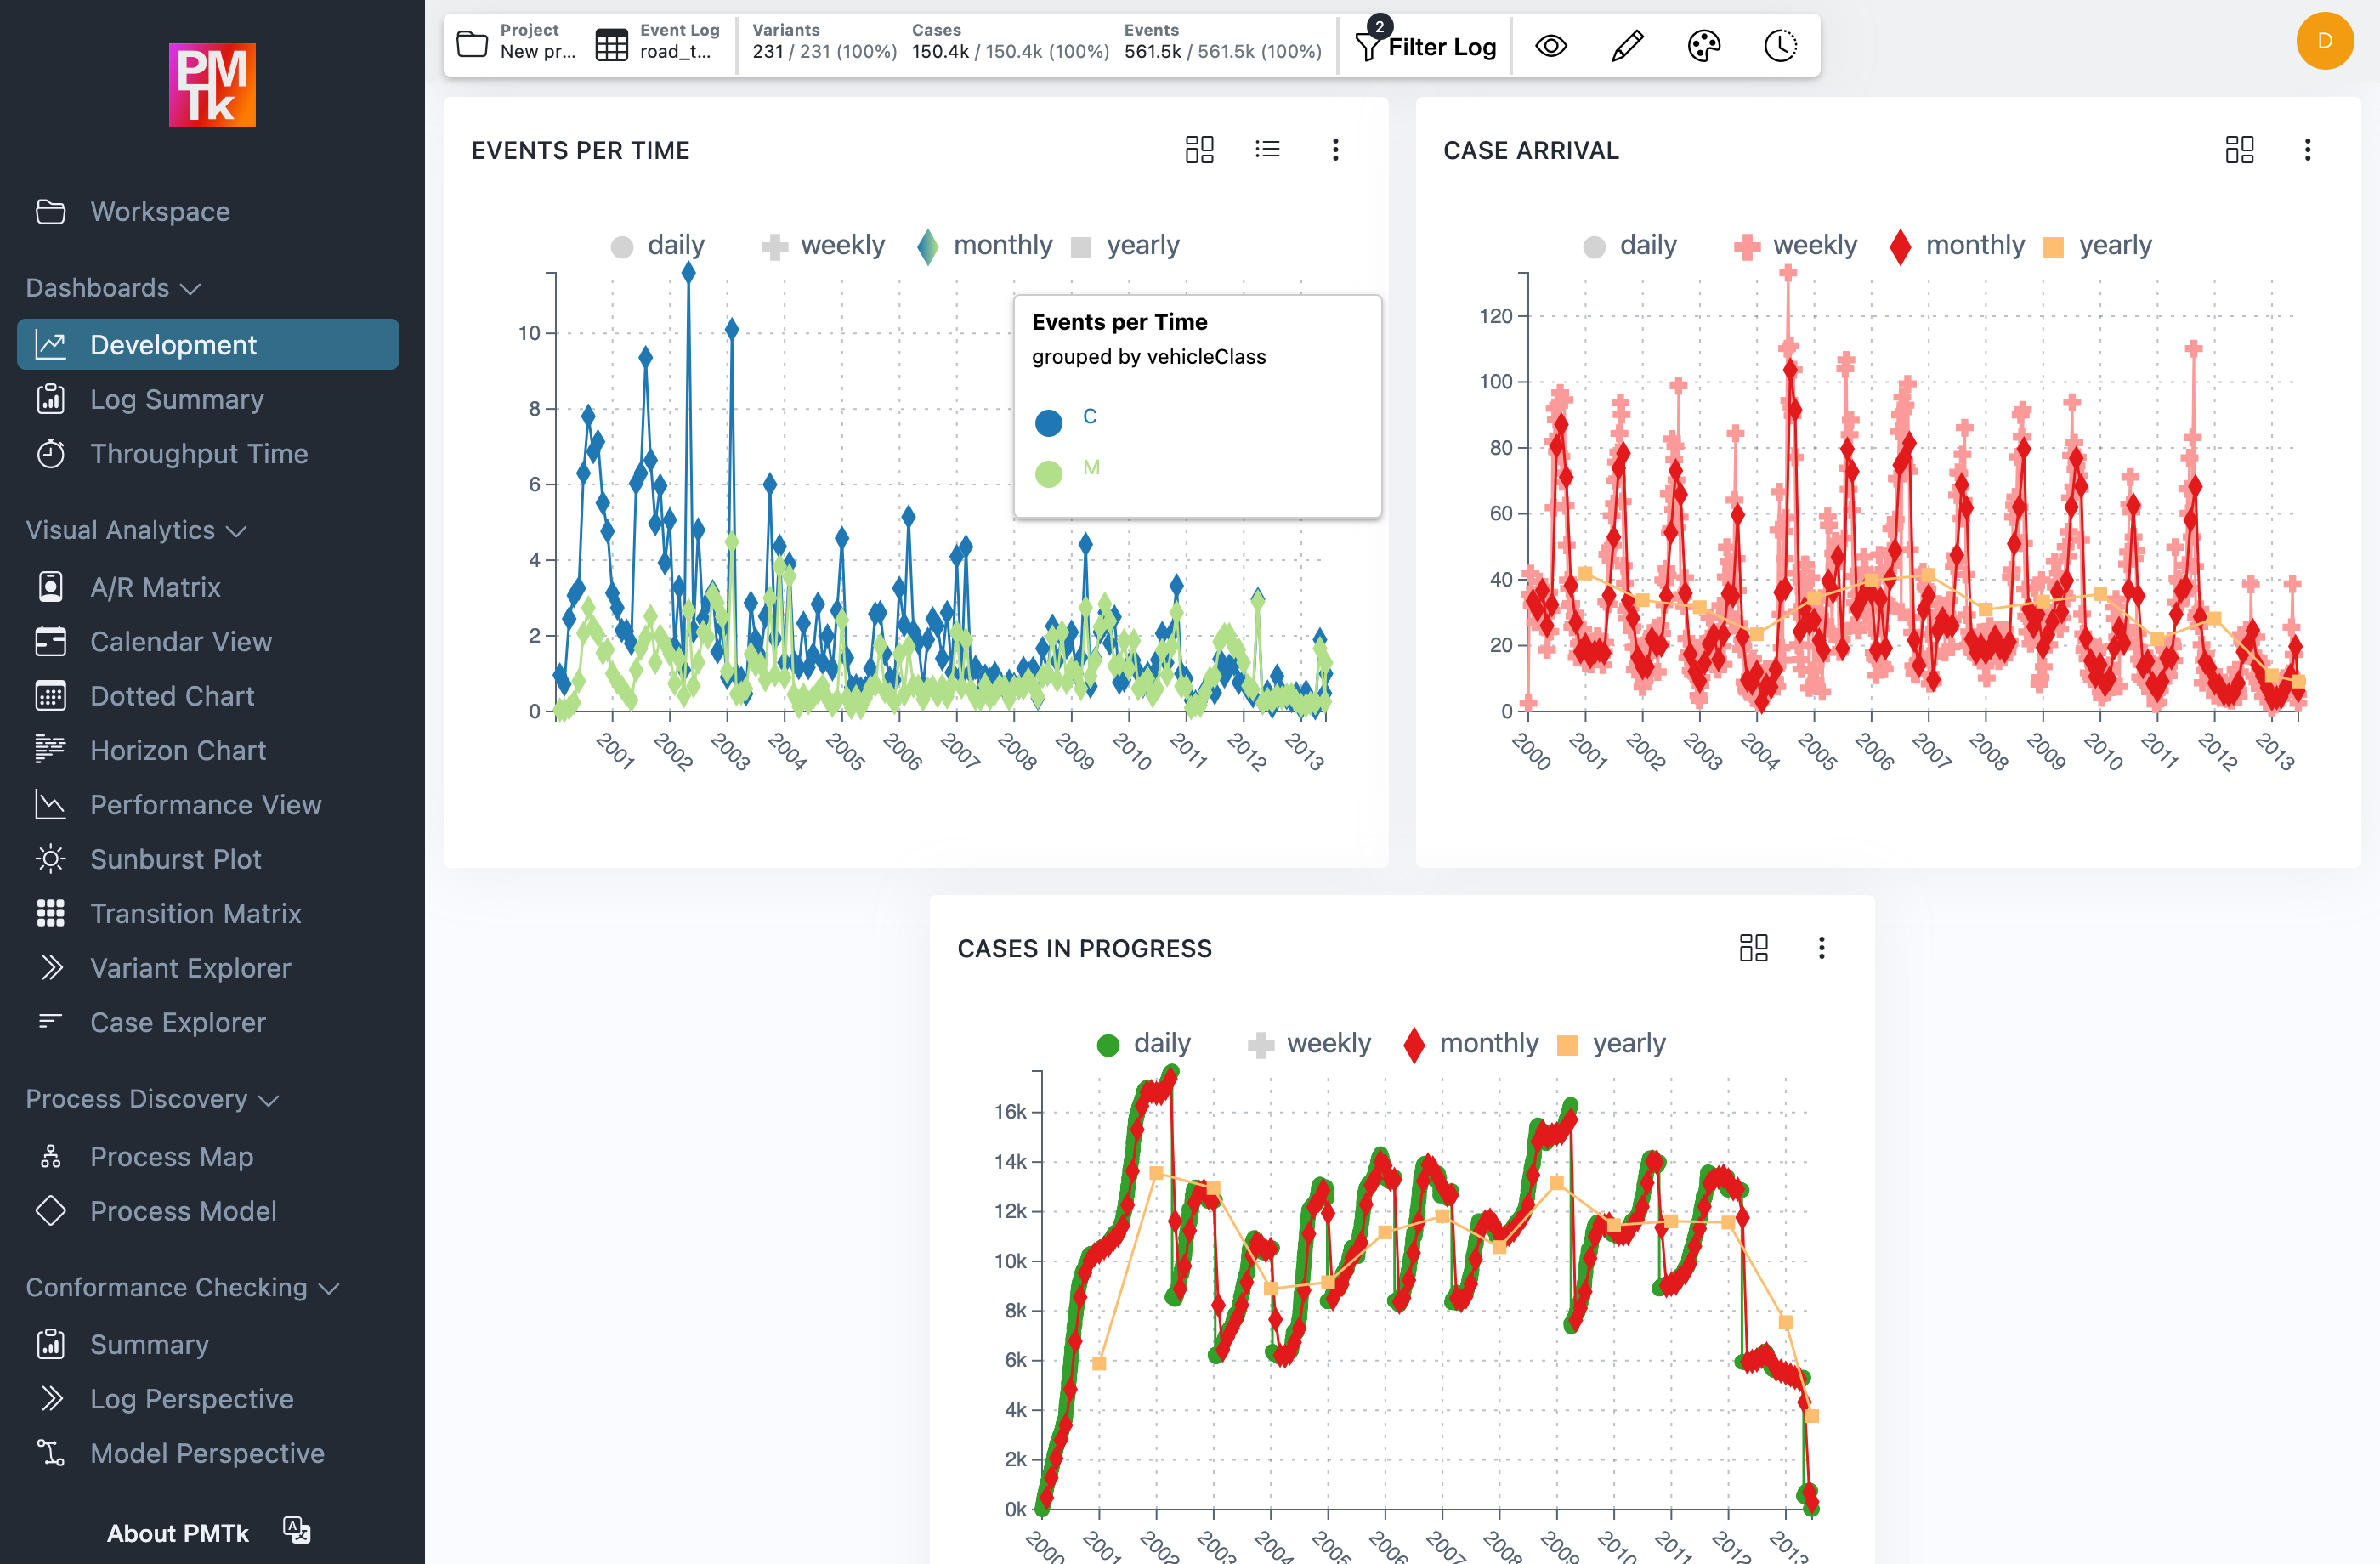Image resolution: width=2380 pixels, height=1564 pixels.
Task: Open the Dotted Chart view from the sidebar
Action: 173,695
